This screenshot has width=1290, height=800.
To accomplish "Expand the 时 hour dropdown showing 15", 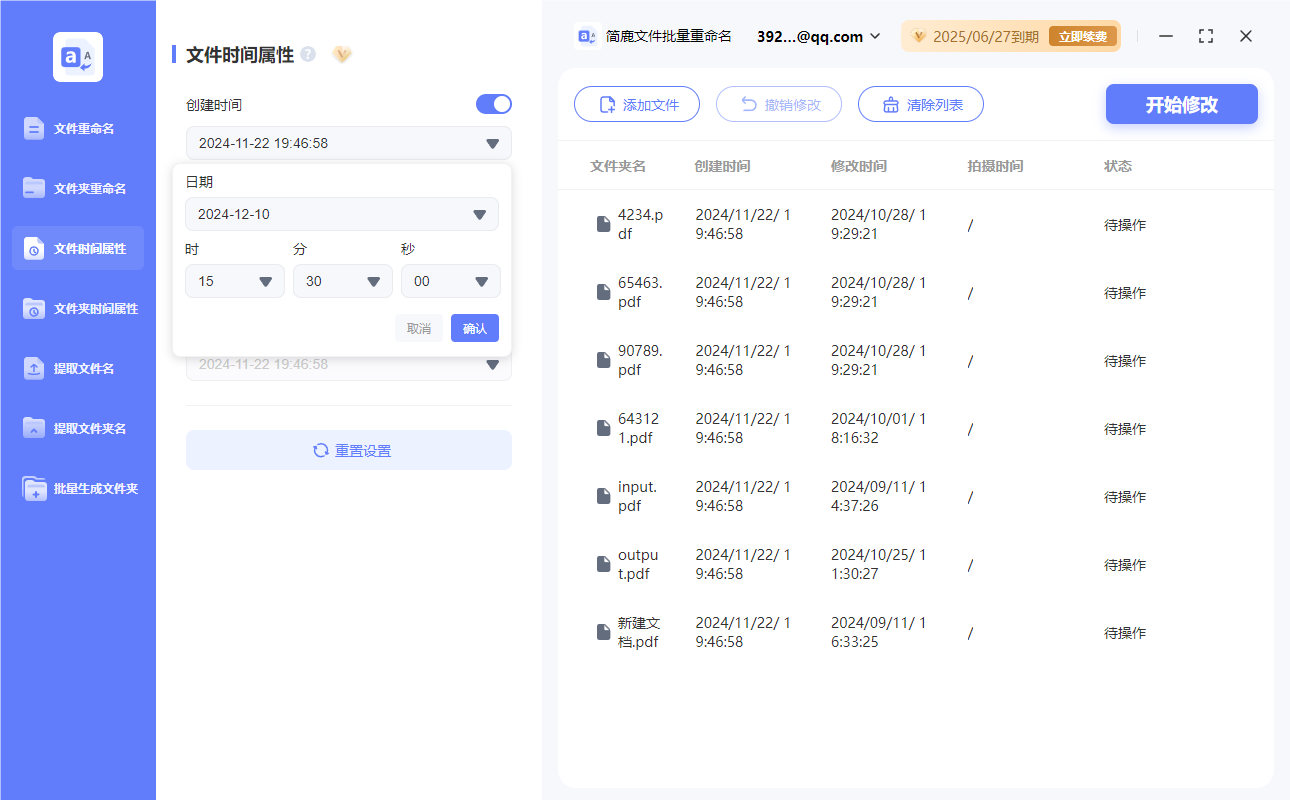I will tap(234, 281).
